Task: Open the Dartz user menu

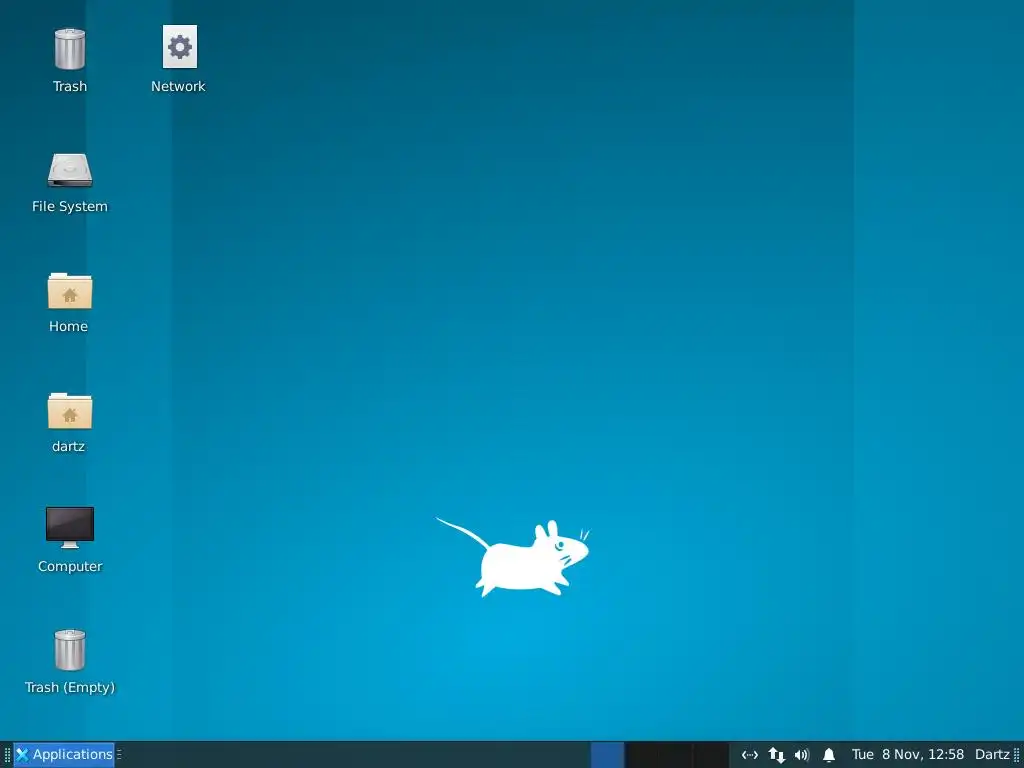Action: pyautogui.click(x=992, y=754)
